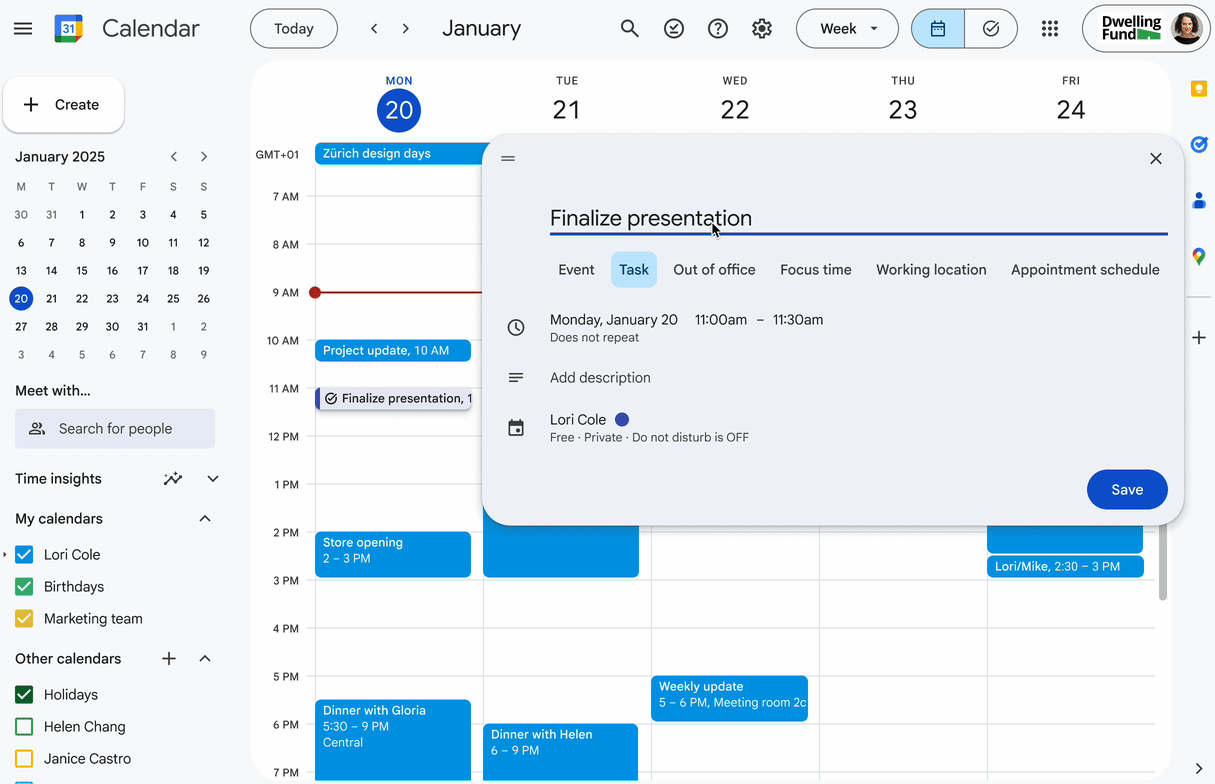Viewport: 1215px width, 784px height.
Task: Open the Week view dropdown
Action: pyautogui.click(x=847, y=29)
